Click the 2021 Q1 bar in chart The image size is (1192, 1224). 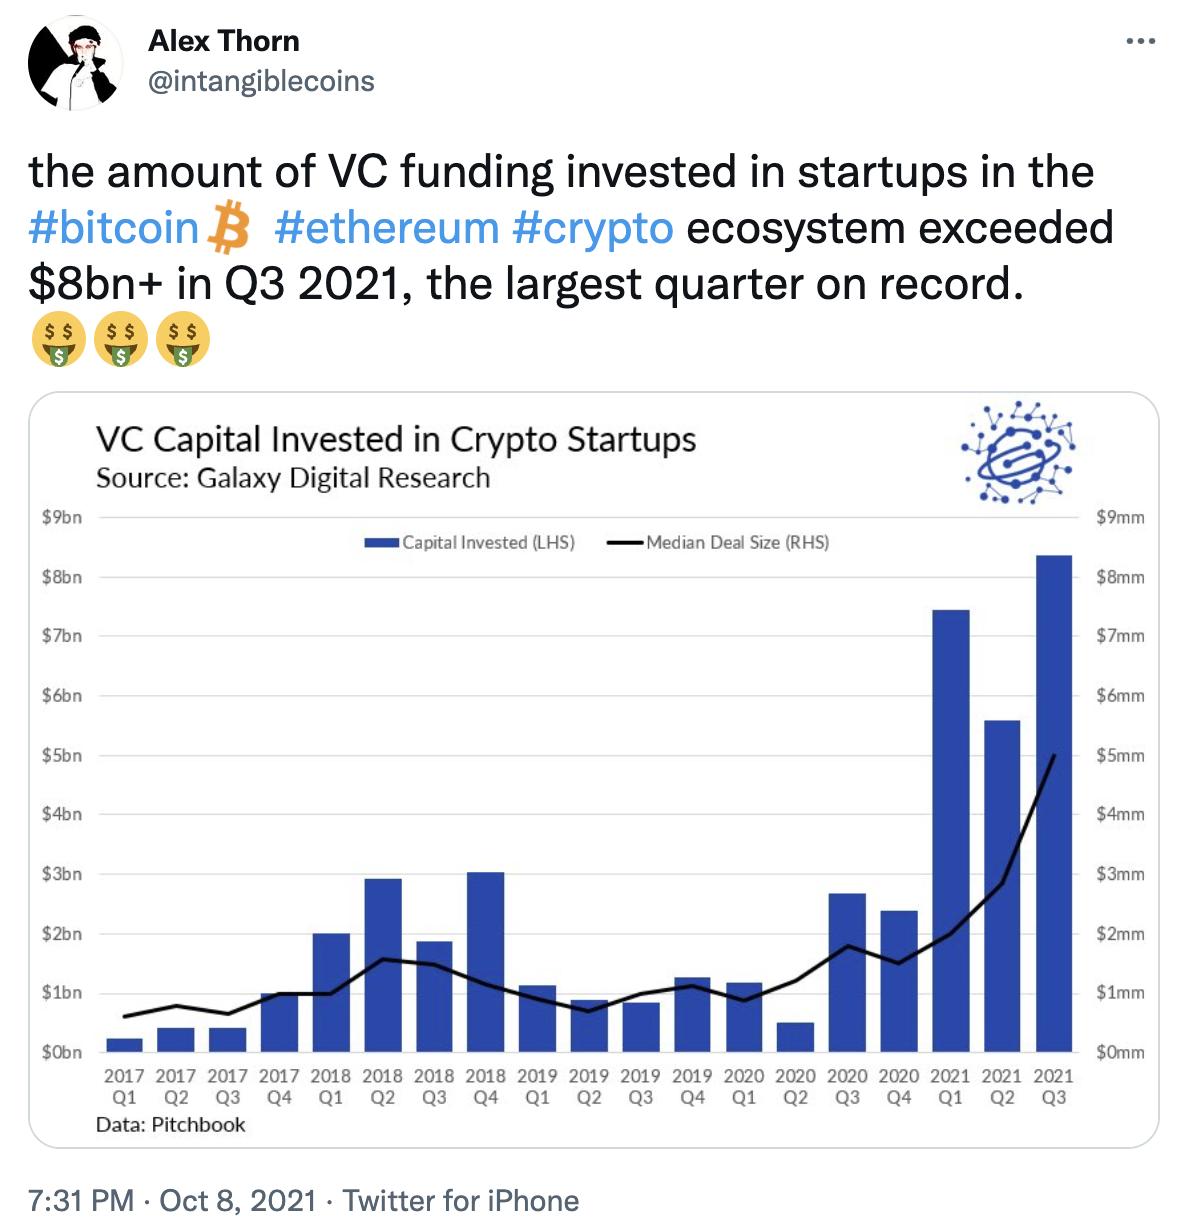coord(950,831)
